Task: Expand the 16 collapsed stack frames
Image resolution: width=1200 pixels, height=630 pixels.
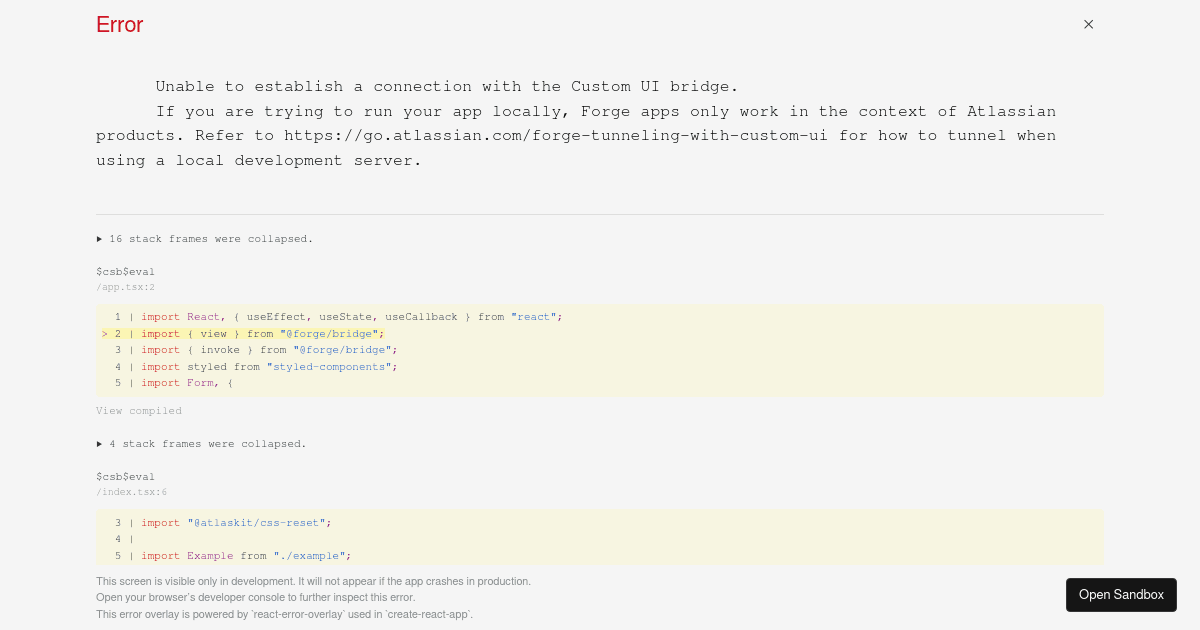Action: click(x=205, y=239)
